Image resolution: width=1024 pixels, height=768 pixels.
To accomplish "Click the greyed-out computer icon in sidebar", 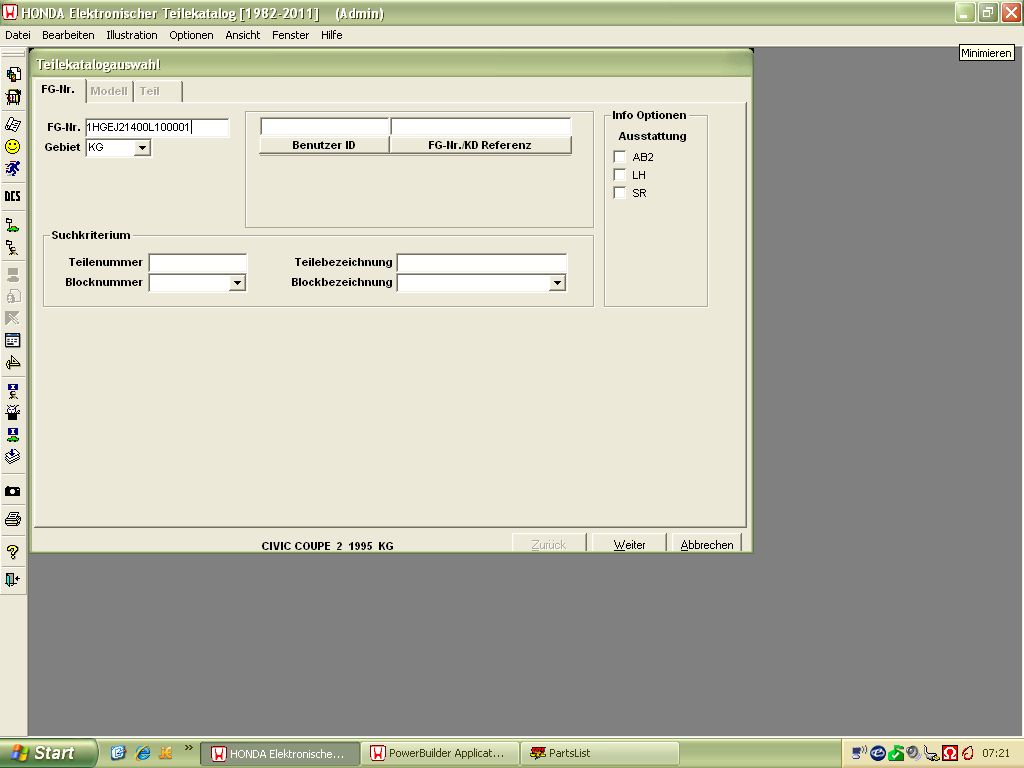I will pos(13,274).
